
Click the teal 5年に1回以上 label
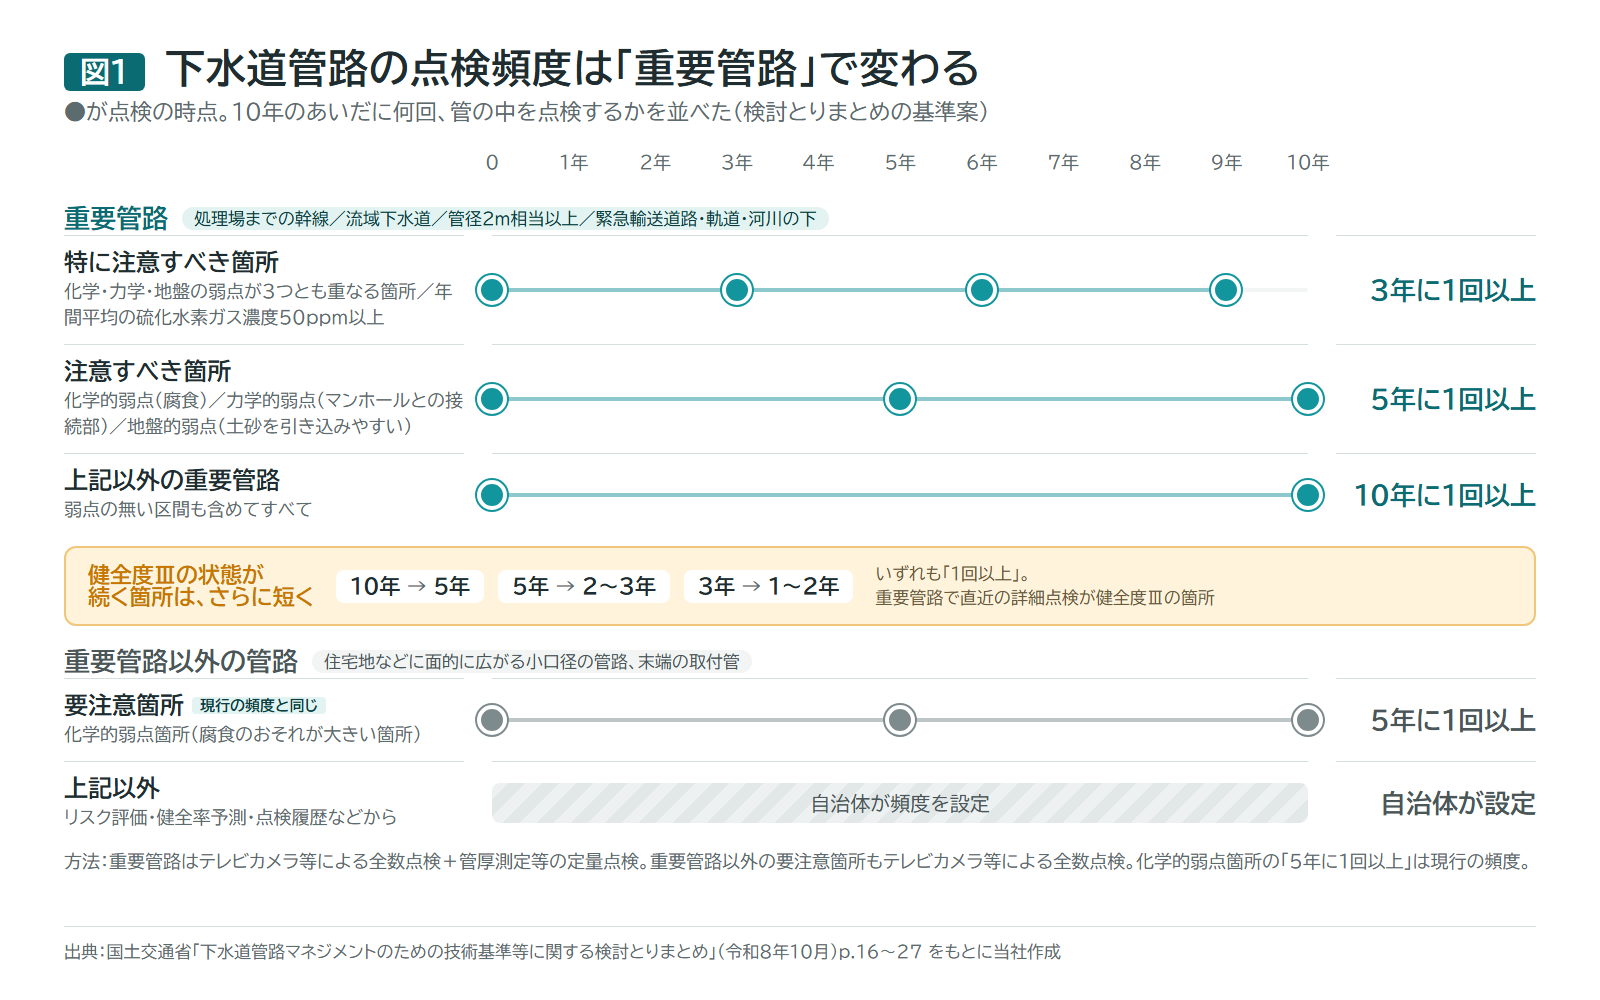coord(1452,399)
